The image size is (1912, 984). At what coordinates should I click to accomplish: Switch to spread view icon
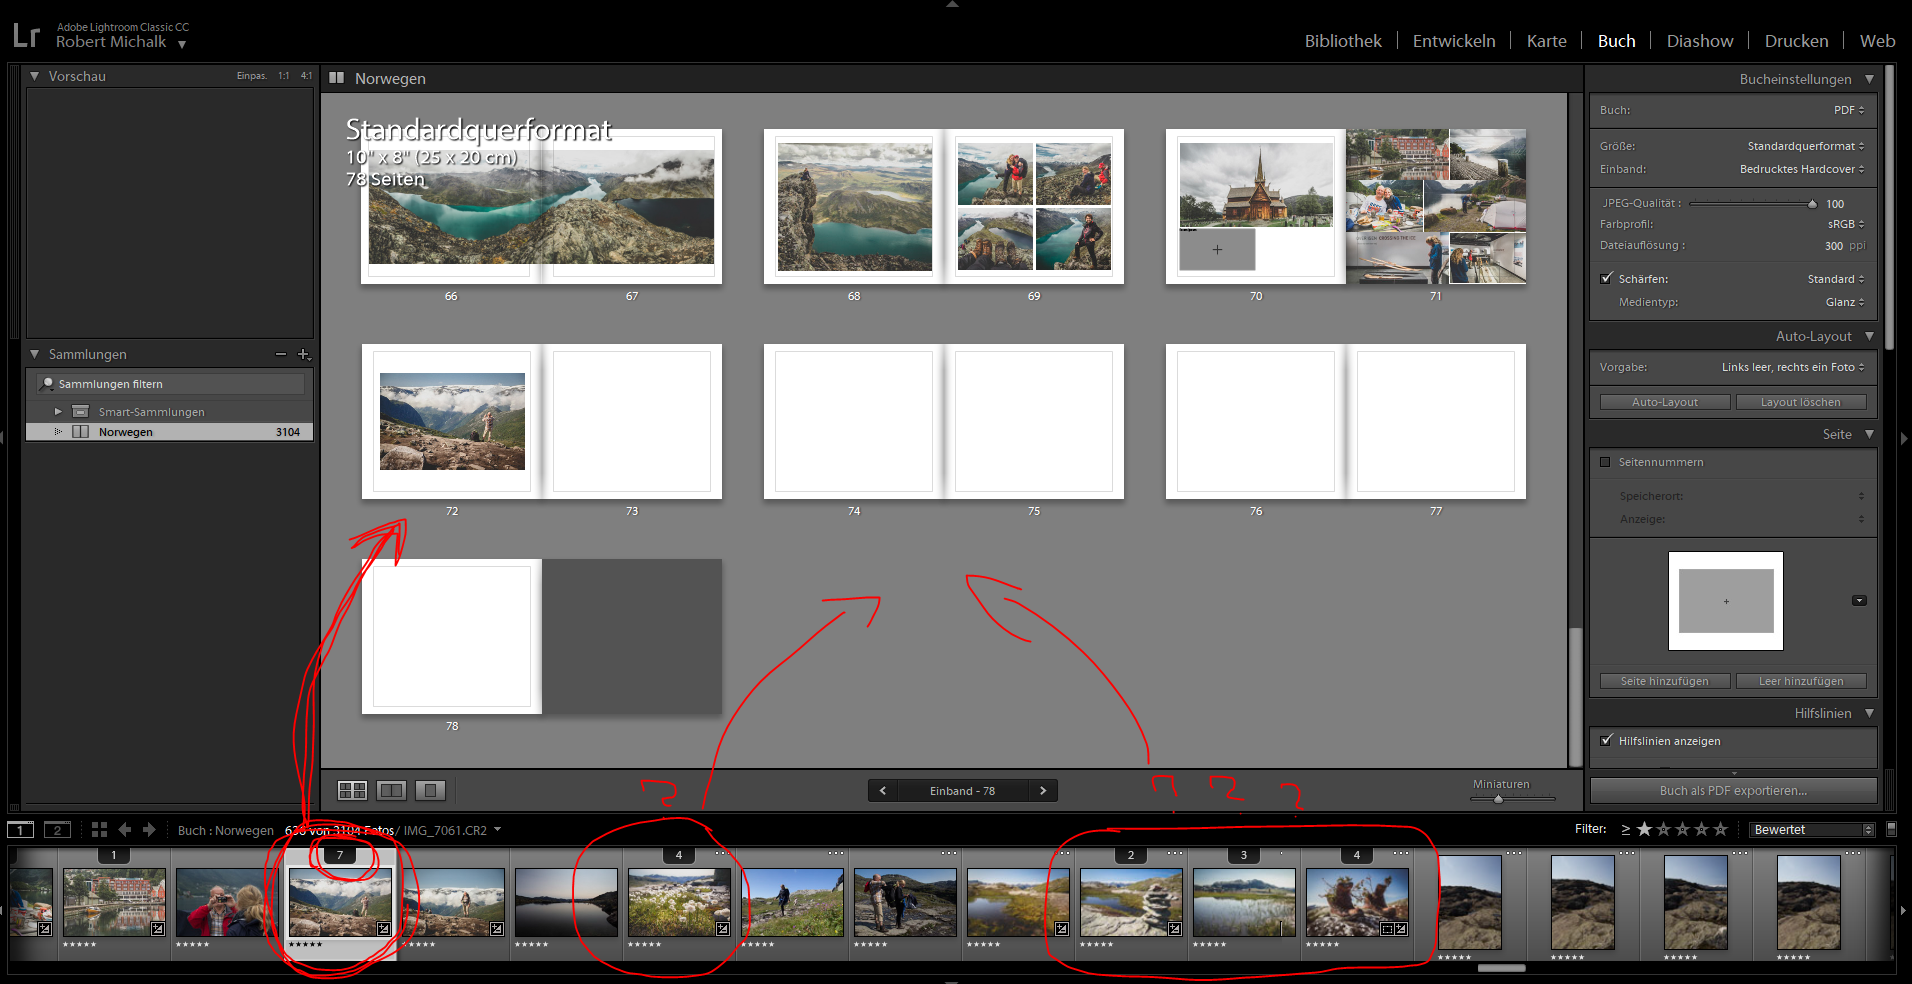click(391, 790)
